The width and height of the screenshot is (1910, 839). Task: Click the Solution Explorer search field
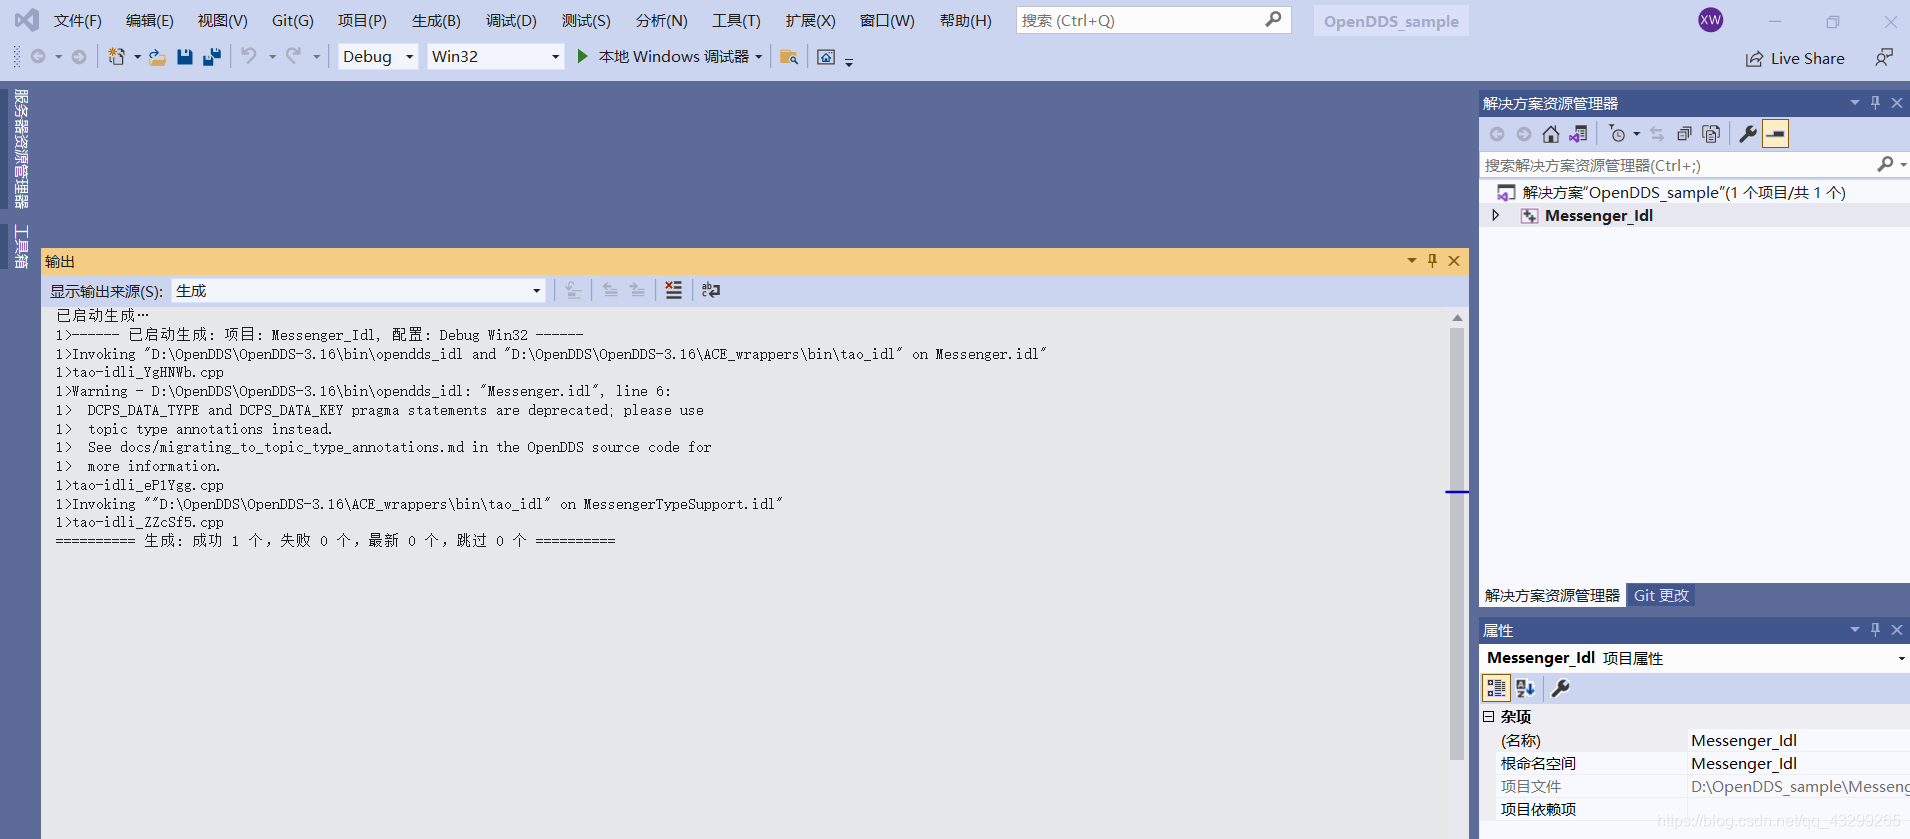pyautogui.click(x=1678, y=165)
